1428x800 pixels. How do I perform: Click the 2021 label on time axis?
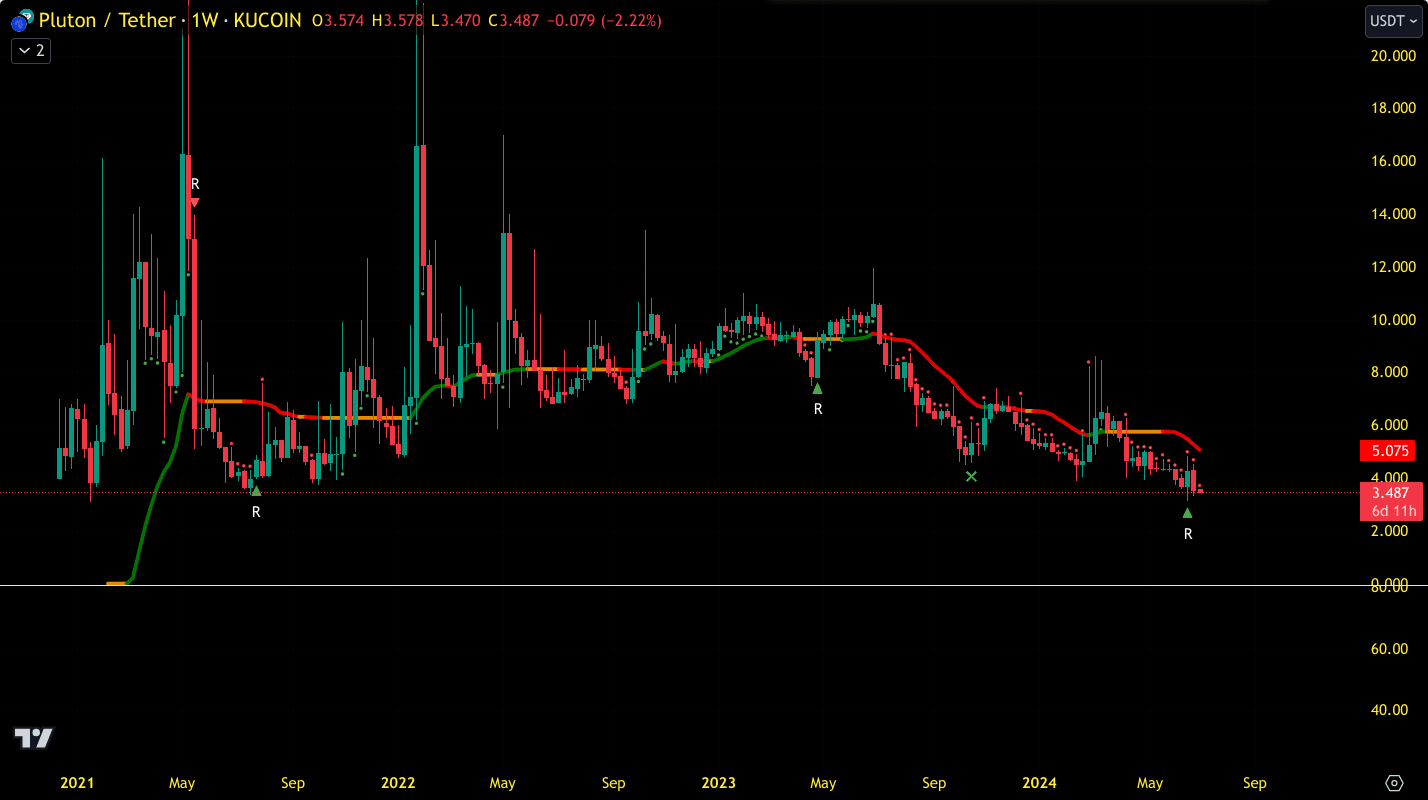(77, 783)
